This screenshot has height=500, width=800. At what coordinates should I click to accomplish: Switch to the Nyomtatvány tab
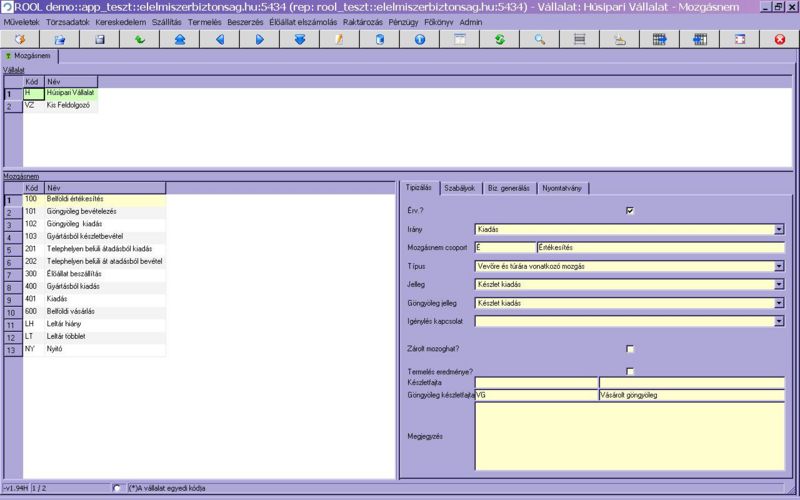[564, 187]
